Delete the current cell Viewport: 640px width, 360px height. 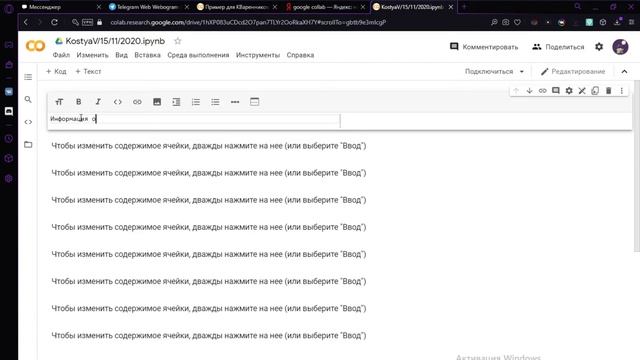[609, 91]
